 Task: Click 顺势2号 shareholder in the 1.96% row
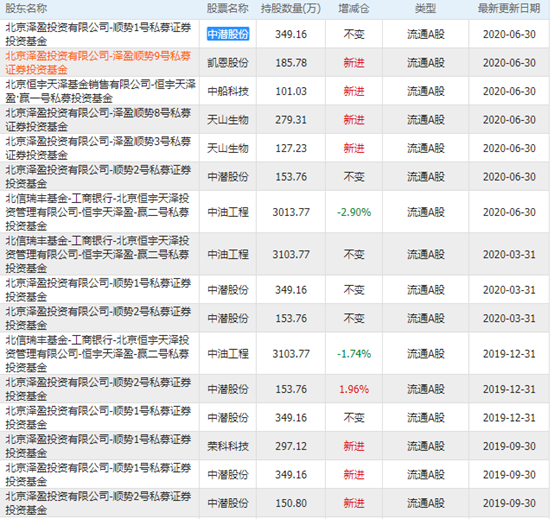(x=98, y=389)
